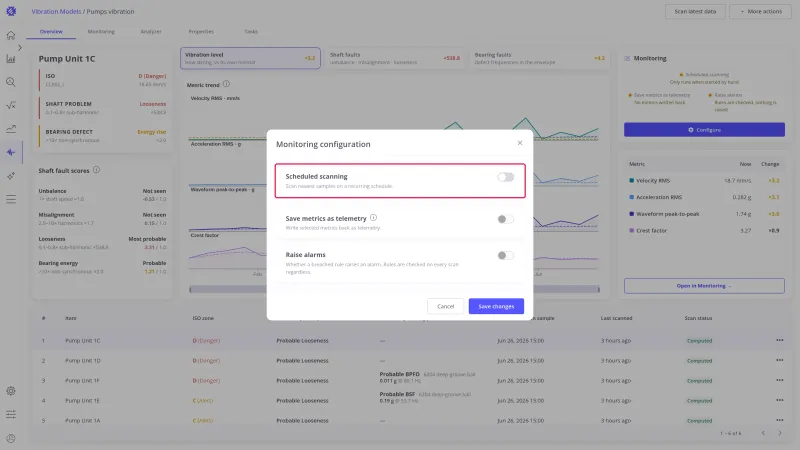Open the More actions dropdown
Image resolution: width=800 pixels, height=450 pixels.
(x=761, y=11)
